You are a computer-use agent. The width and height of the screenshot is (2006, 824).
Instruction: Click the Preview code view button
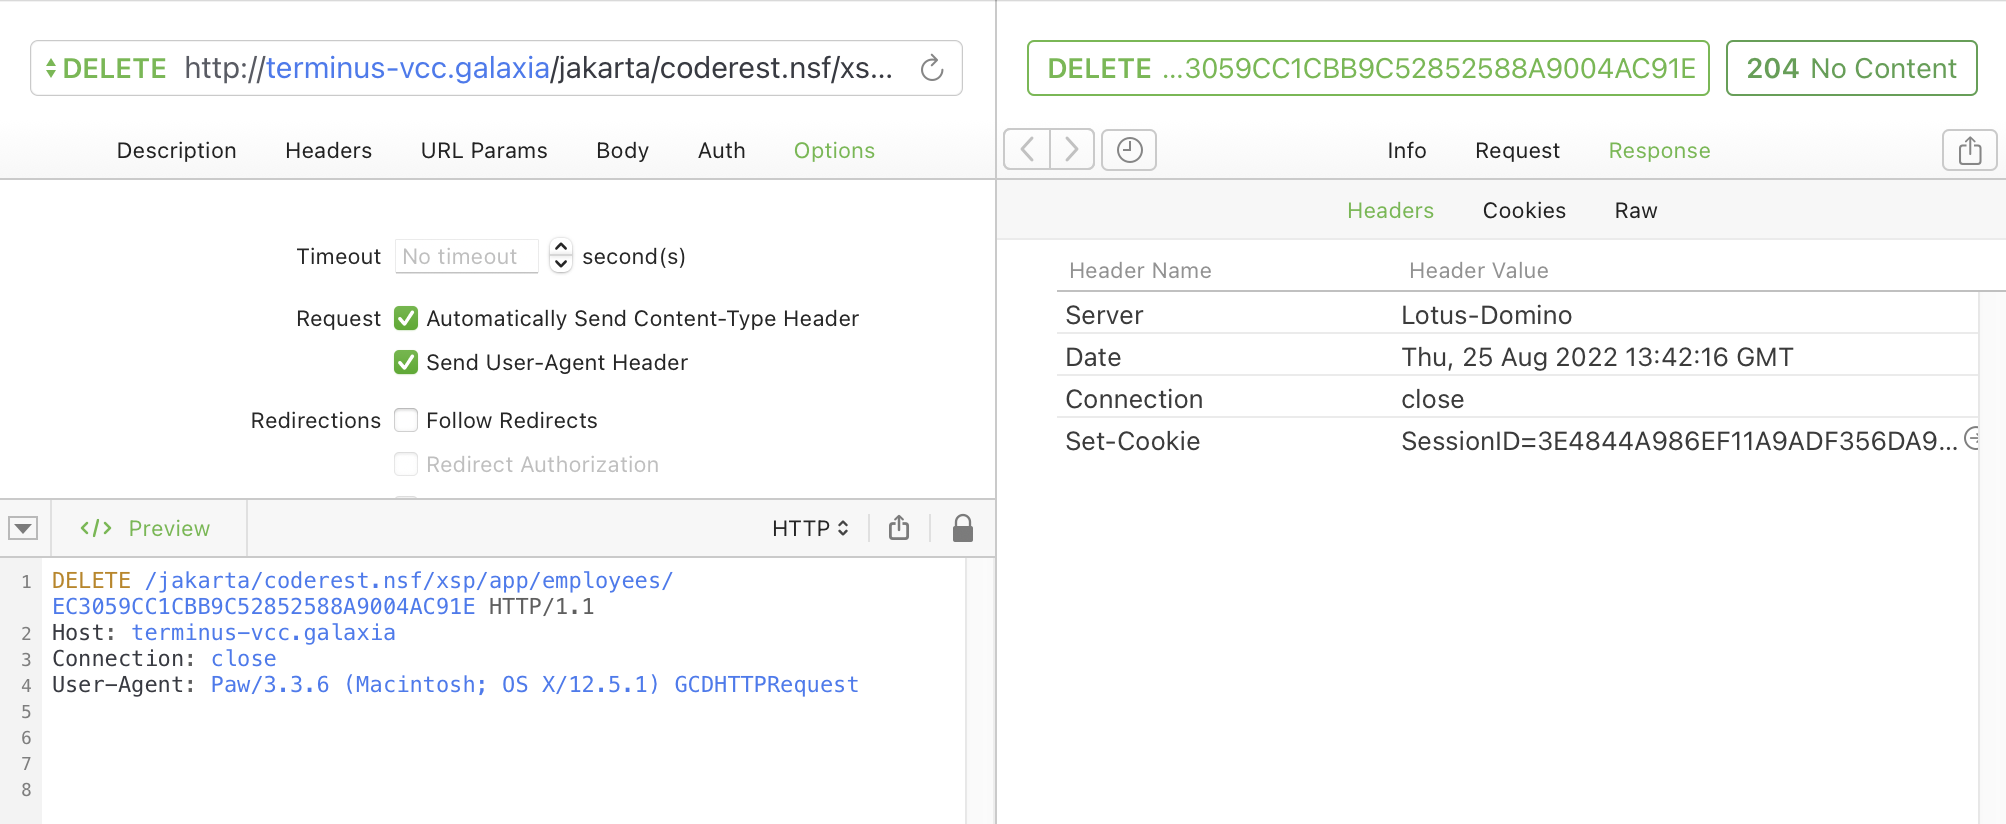click(x=146, y=528)
